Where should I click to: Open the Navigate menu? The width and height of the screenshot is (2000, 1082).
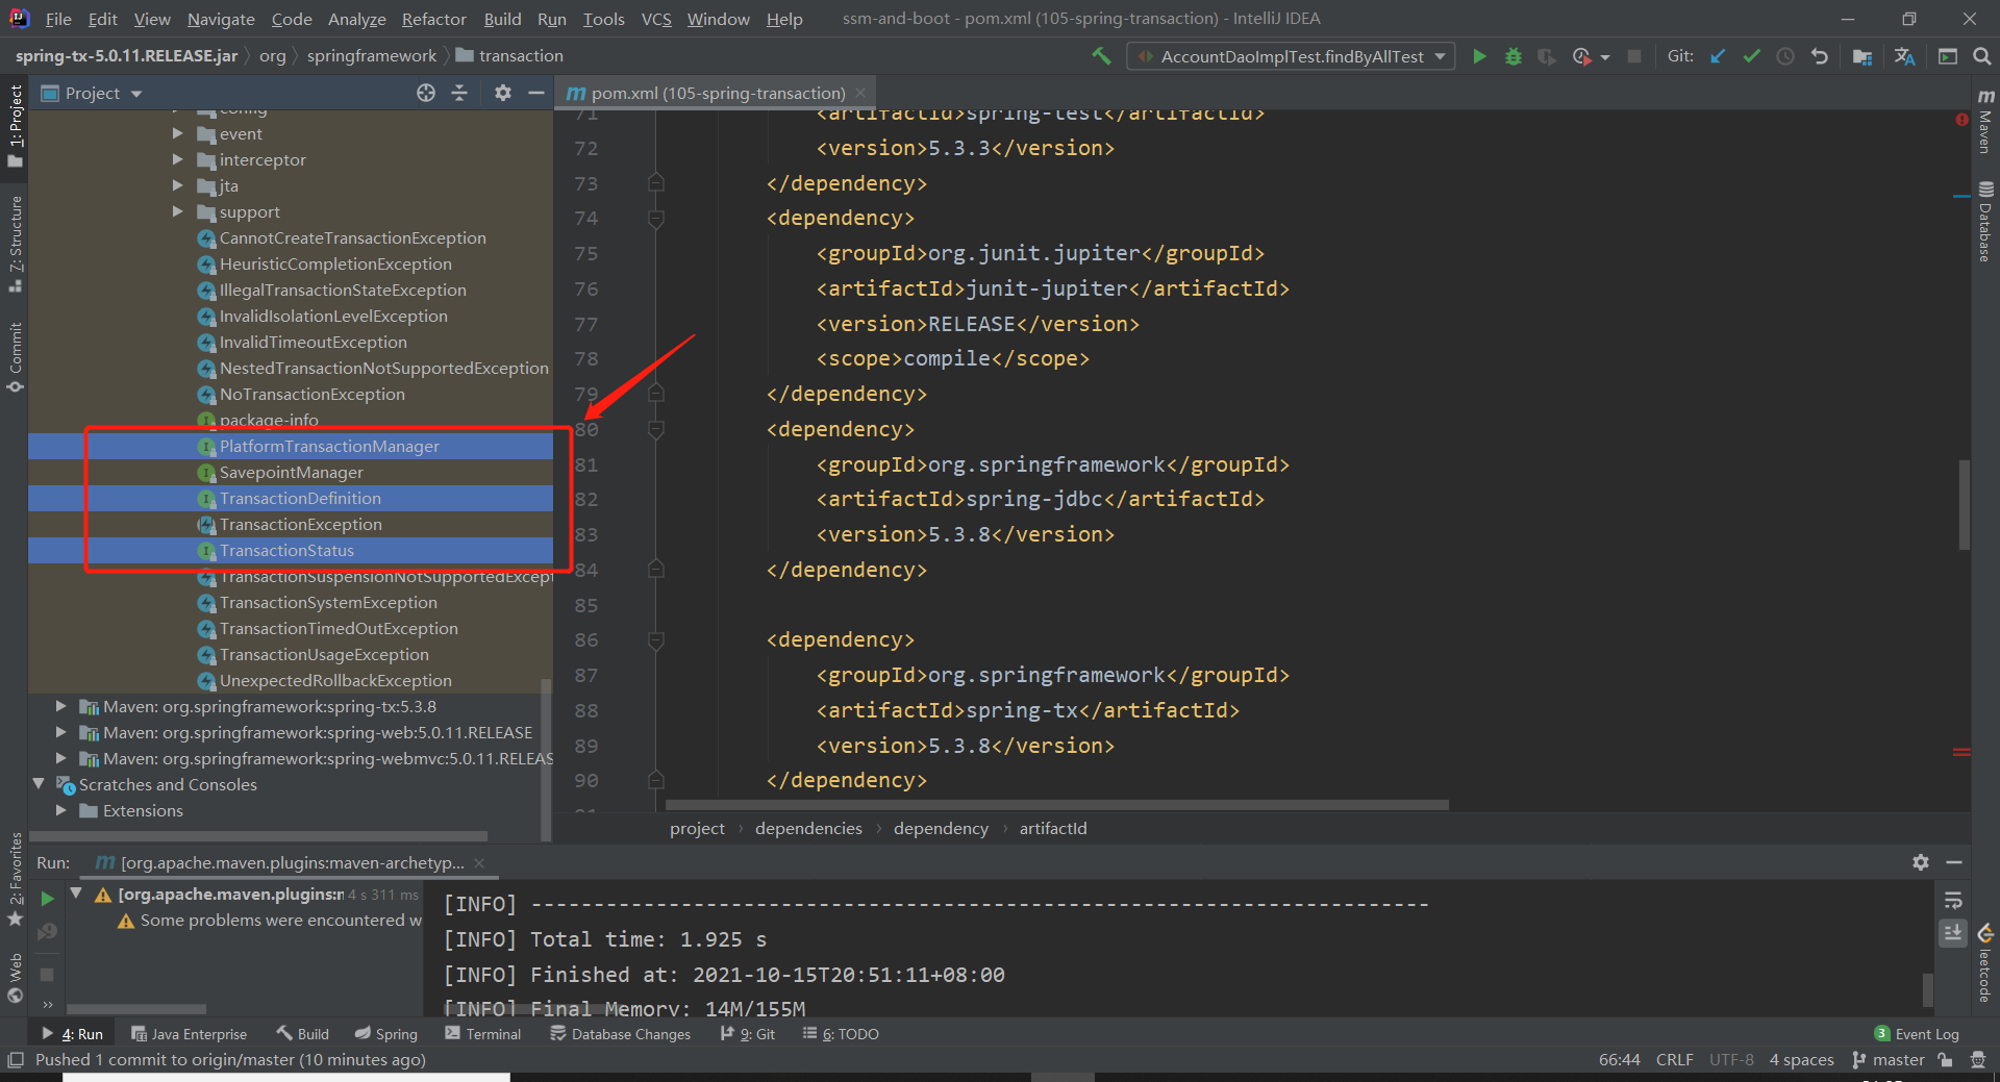point(221,18)
